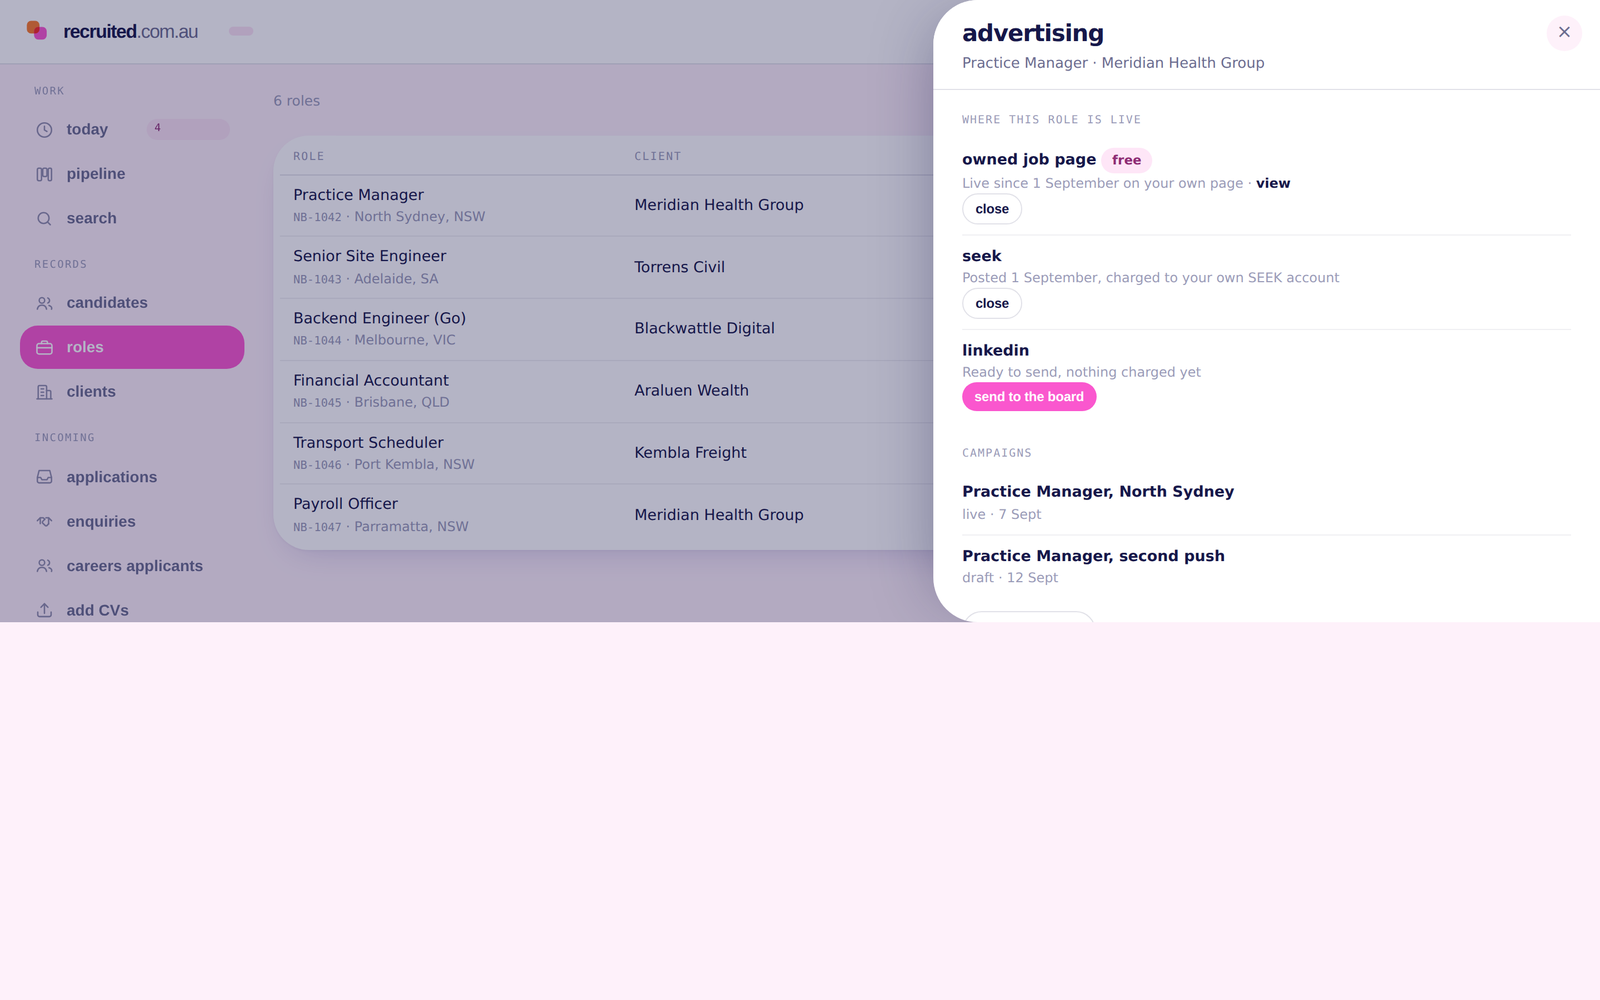Click the Araluen Wealth client cell
Screen dimensions: 1600x1000
(x=691, y=390)
